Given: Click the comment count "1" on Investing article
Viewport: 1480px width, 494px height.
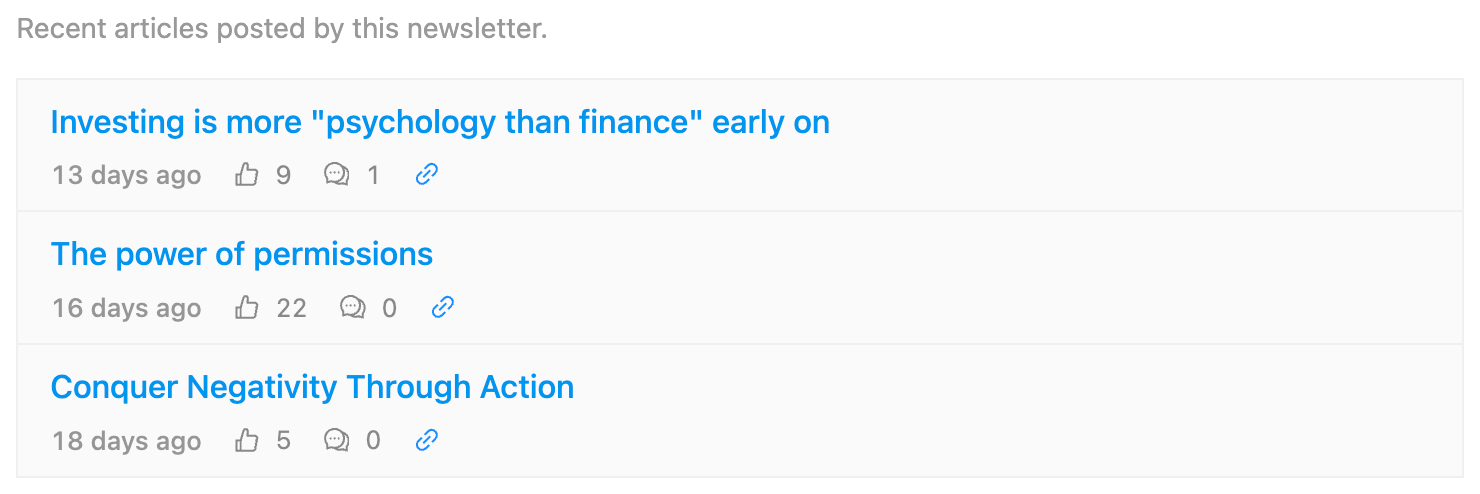Looking at the screenshot, I should [x=373, y=176].
